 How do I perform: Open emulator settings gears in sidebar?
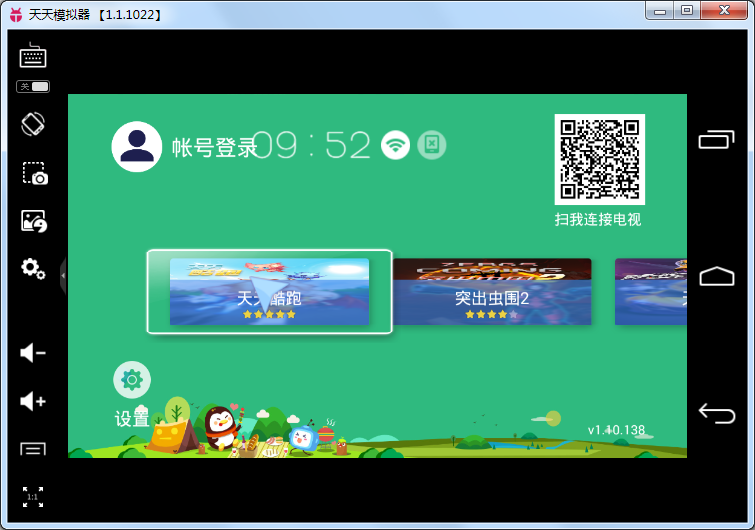33,269
